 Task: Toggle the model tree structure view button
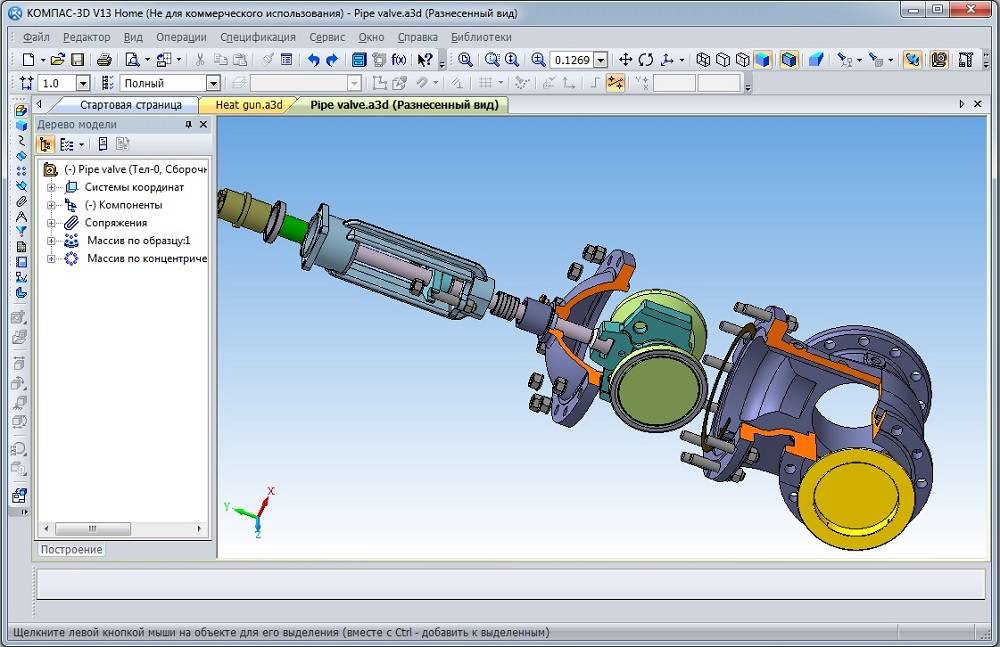pyautogui.click(x=46, y=144)
